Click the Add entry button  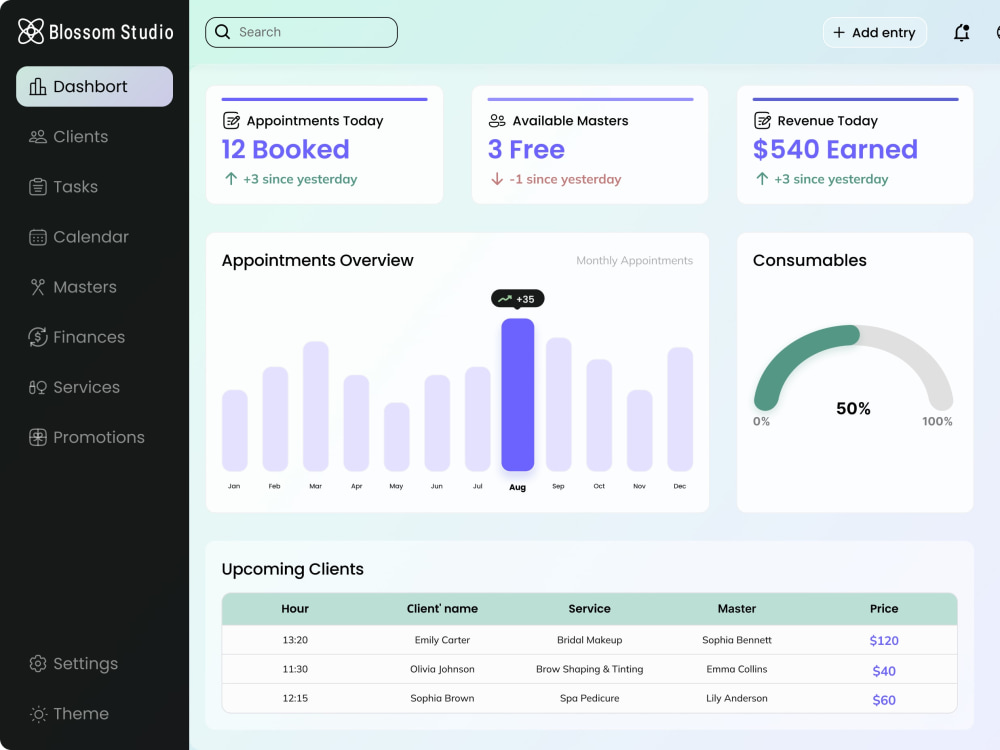[874, 33]
